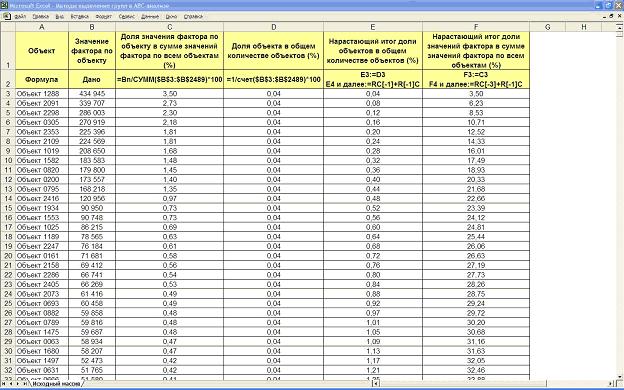Click the horizontal scrollbar left arrow
The height and width of the screenshot is (390, 624).
(x=376, y=384)
